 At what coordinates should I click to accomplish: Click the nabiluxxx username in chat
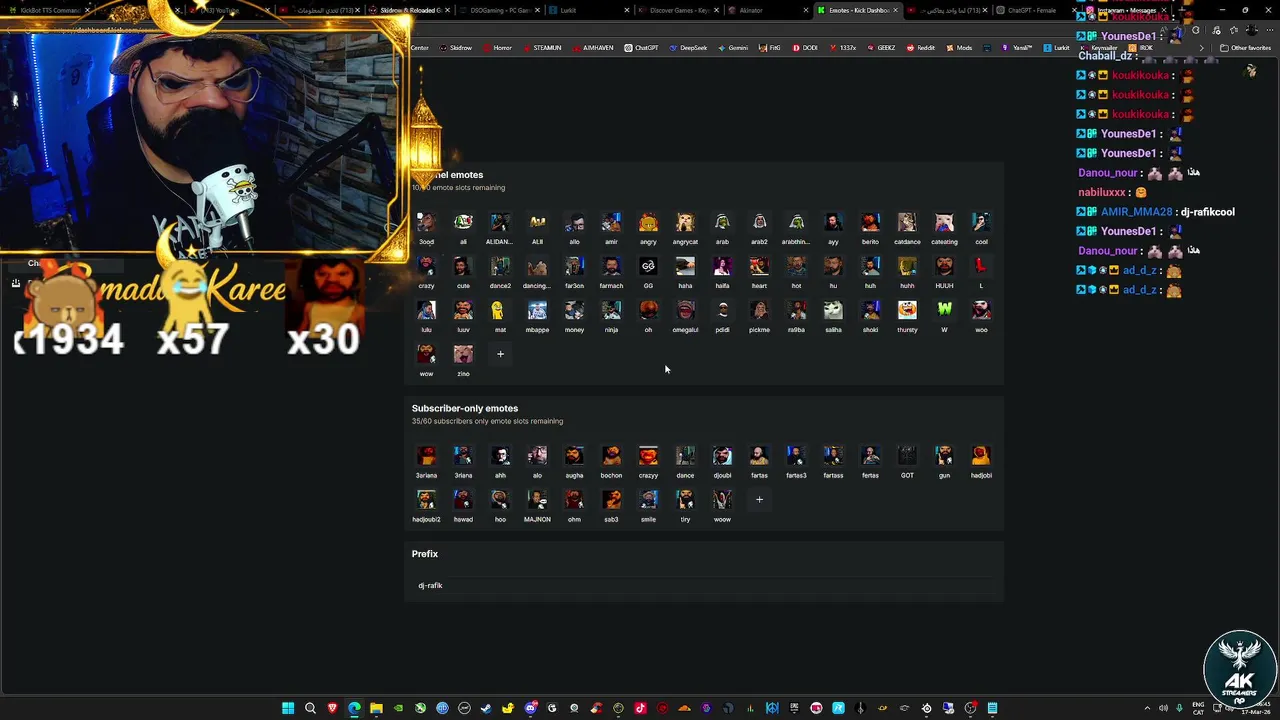coord(1102,192)
